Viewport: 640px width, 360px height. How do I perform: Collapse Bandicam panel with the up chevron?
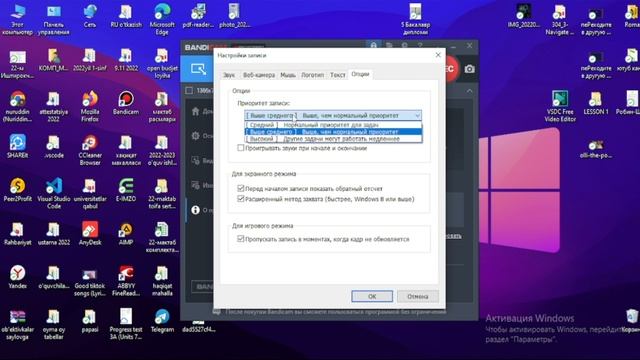click(469, 91)
